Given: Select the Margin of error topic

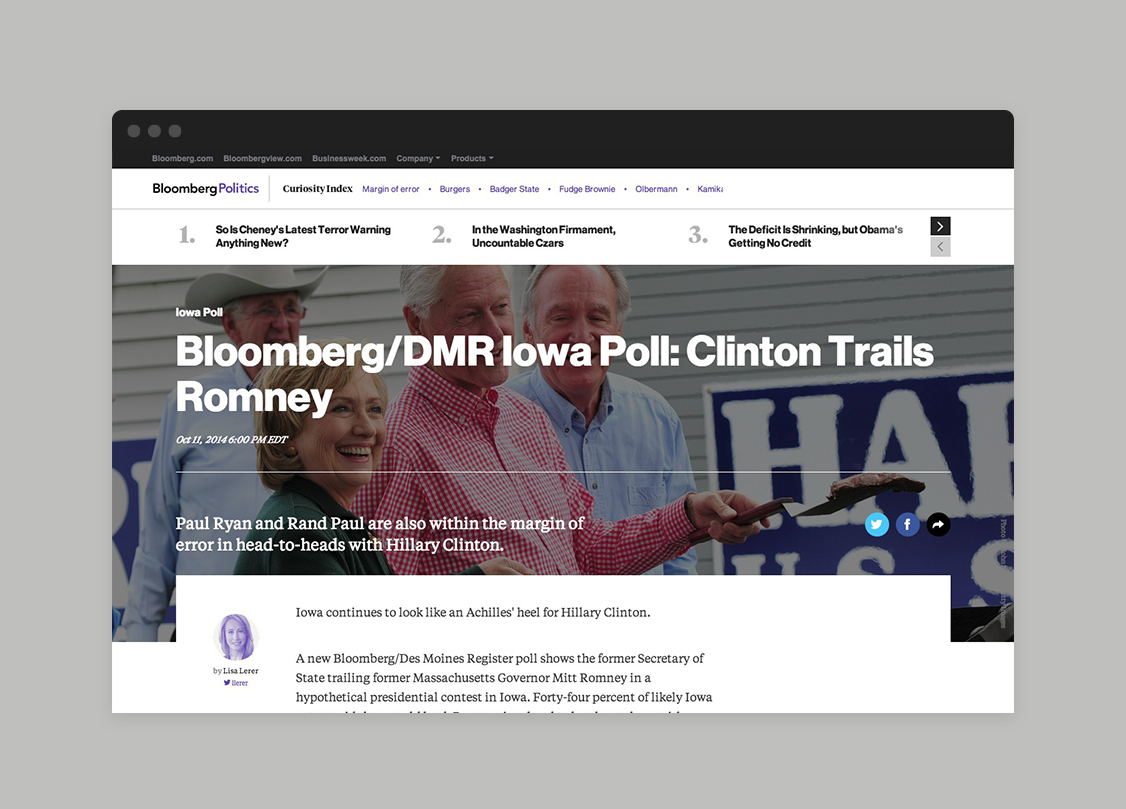Looking at the screenshot, I should tap(391, 189).
